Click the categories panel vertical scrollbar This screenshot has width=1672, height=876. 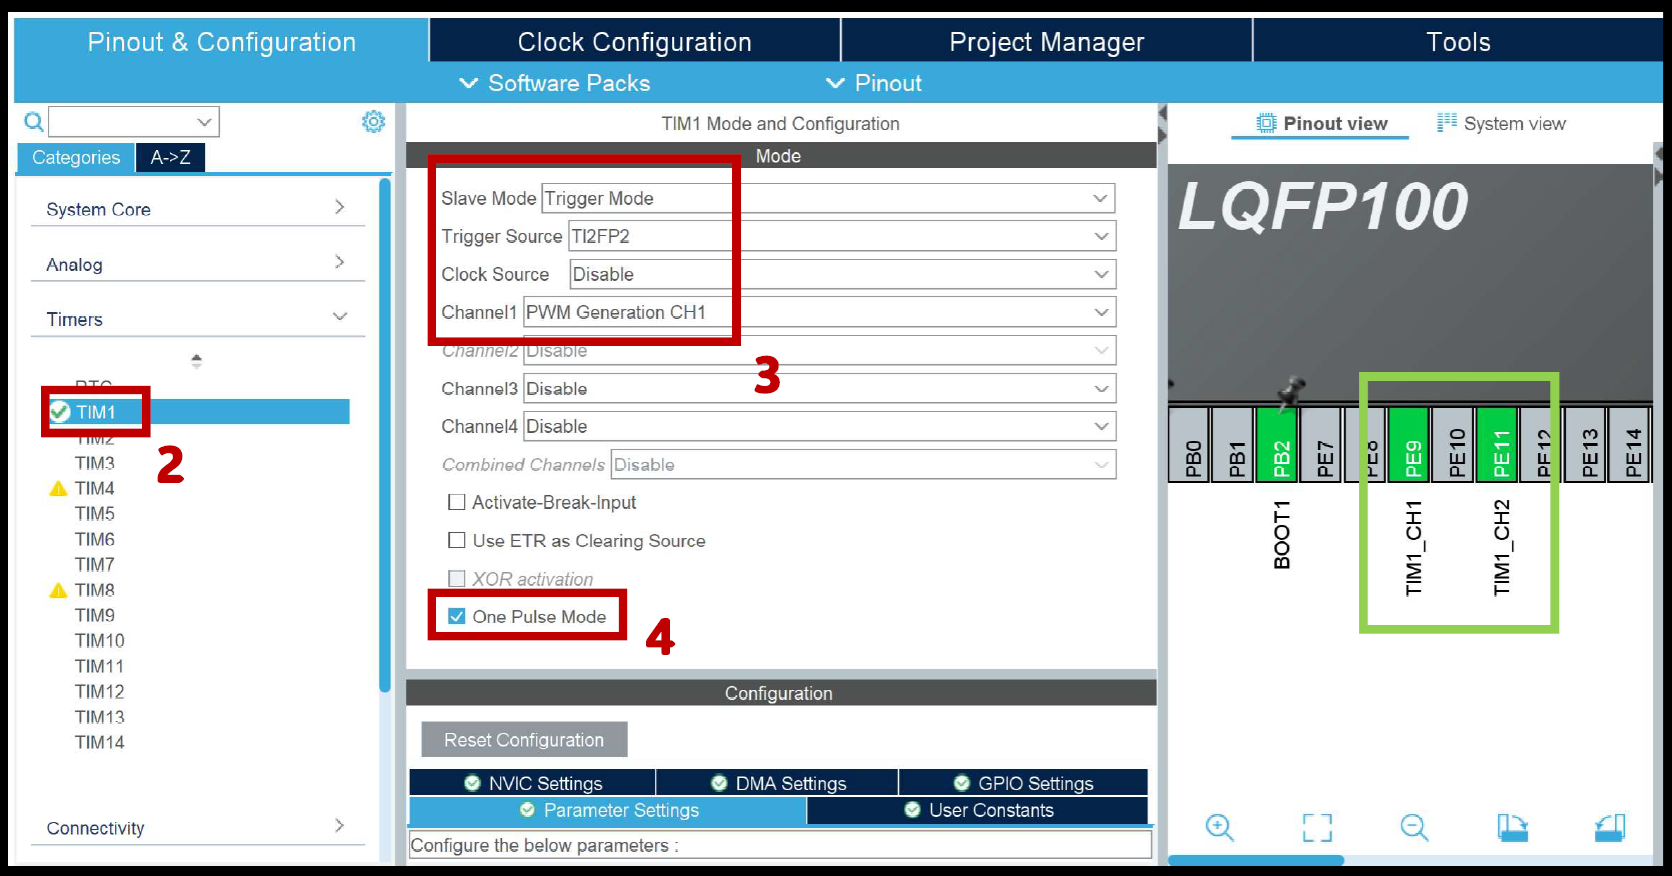point(385,435)
